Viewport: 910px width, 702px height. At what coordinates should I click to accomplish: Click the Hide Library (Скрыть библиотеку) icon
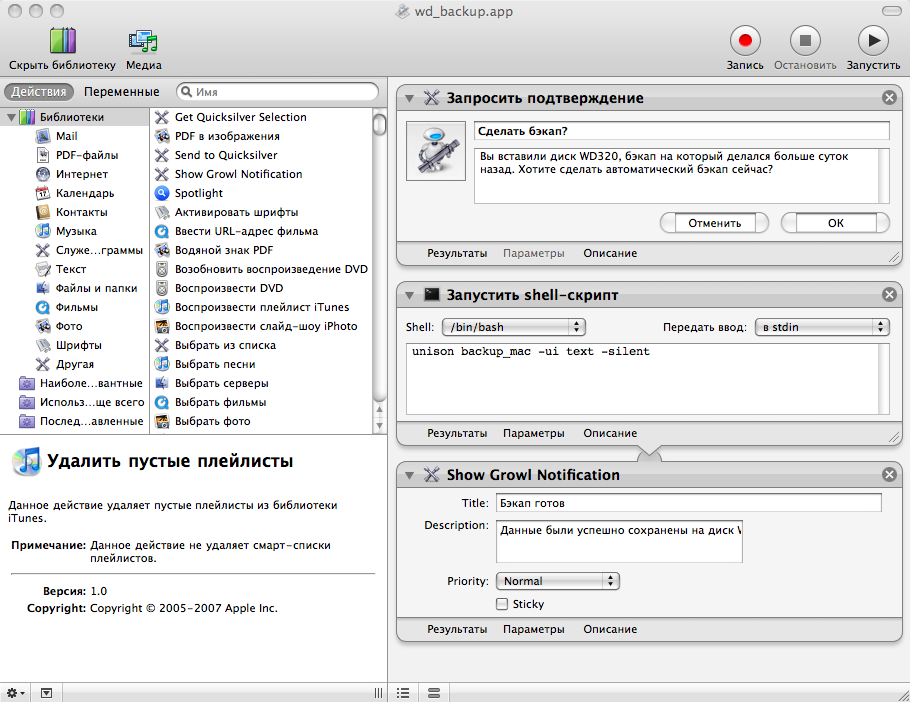(x=62, y=41)
